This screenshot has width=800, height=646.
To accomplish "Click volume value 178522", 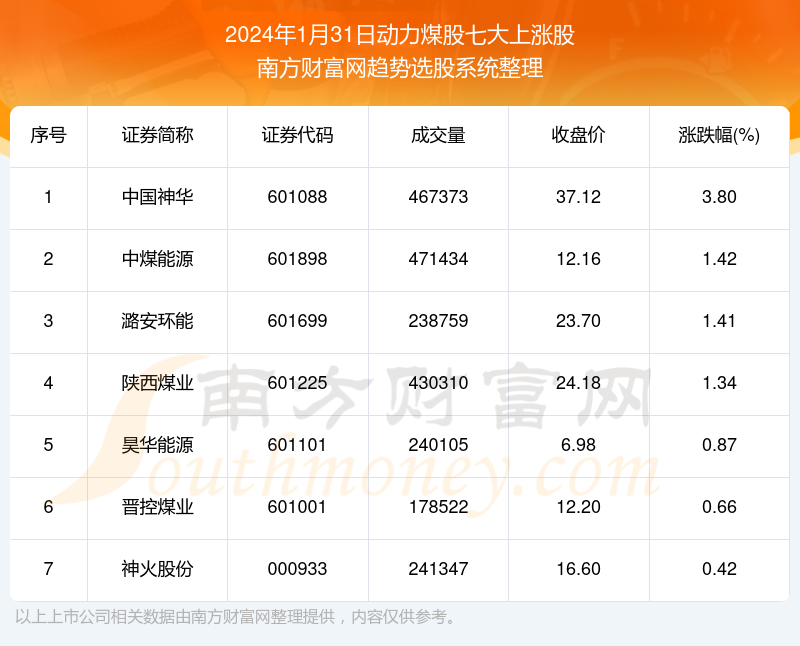I will pos(438,507).
